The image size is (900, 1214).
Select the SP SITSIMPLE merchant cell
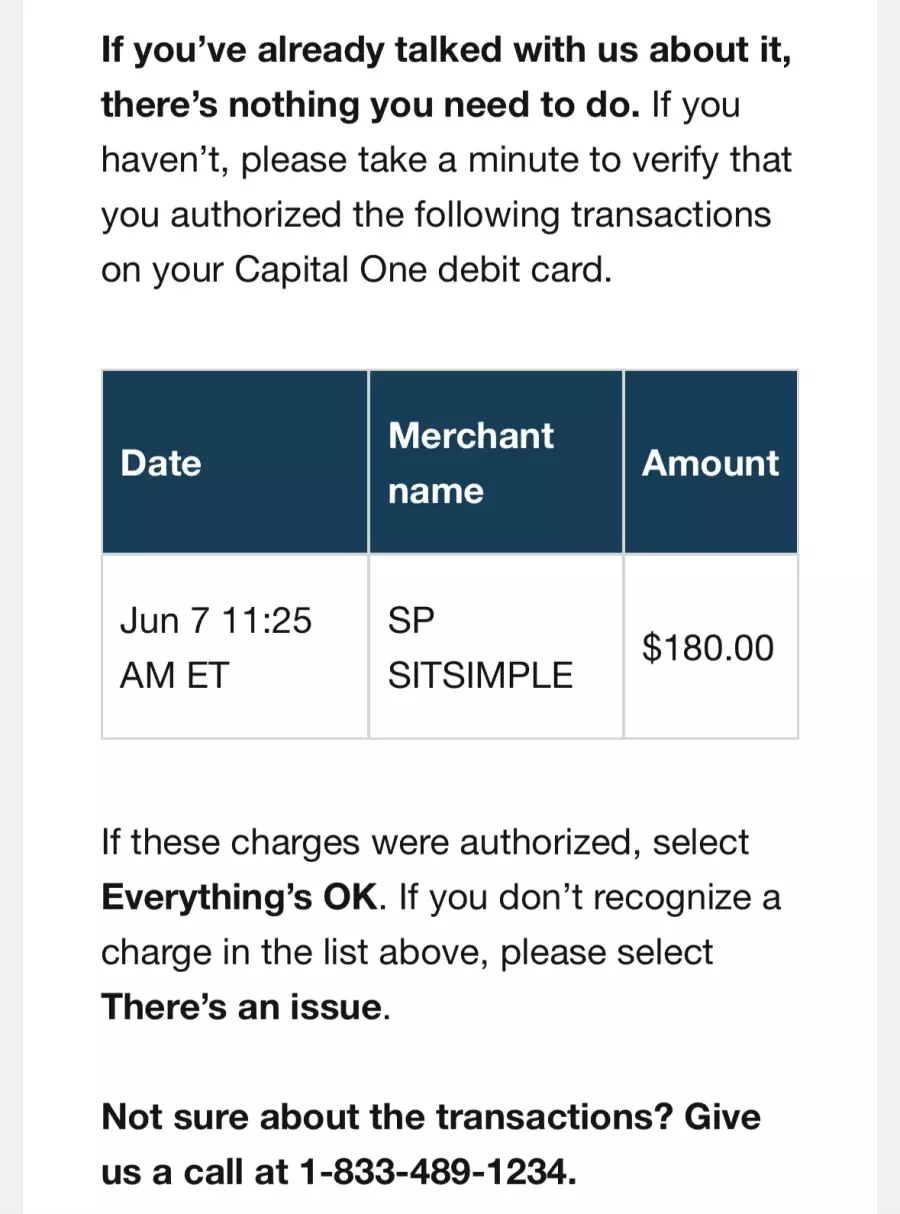pos(496,647)
